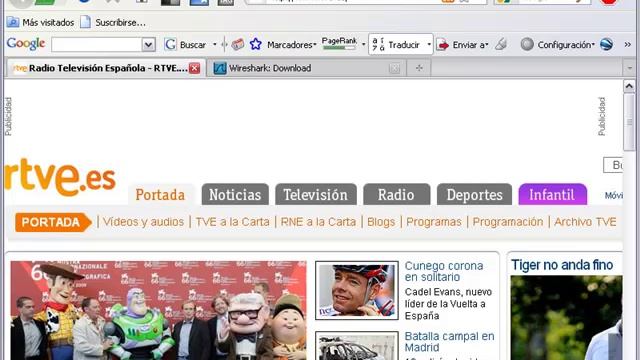Select the Radio tab
640x360 pixels.
point(396,195)
